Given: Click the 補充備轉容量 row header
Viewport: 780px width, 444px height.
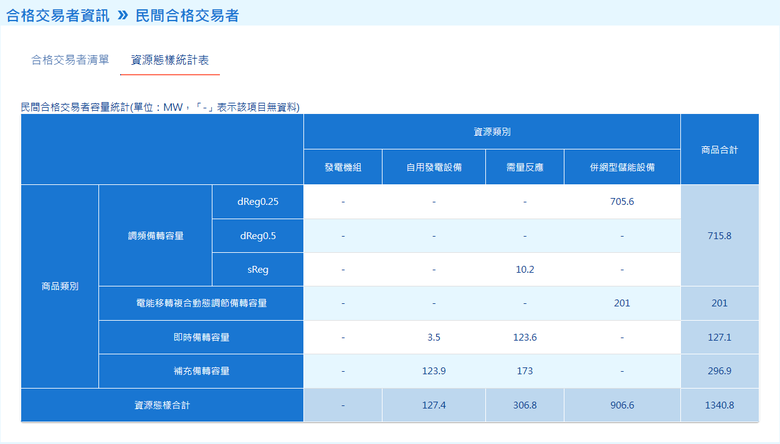Looking at the screenshot, I should 201,371.
